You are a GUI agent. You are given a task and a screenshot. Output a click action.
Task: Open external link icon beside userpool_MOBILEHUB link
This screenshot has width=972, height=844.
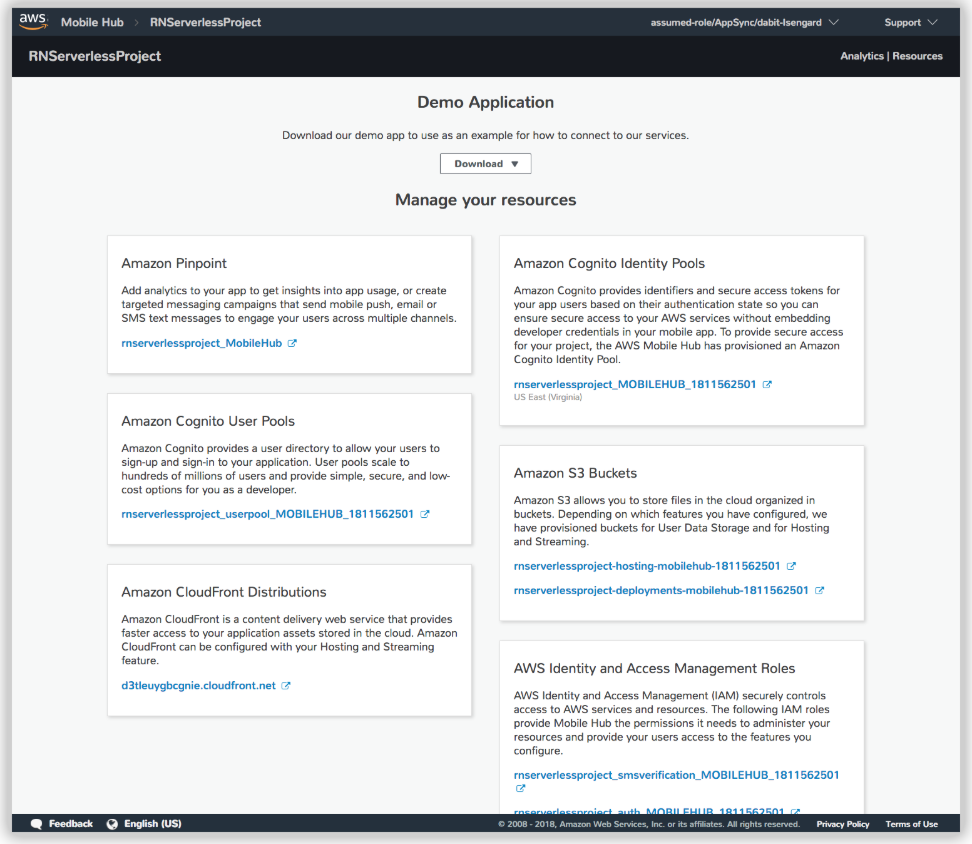[x=425, y=514]
